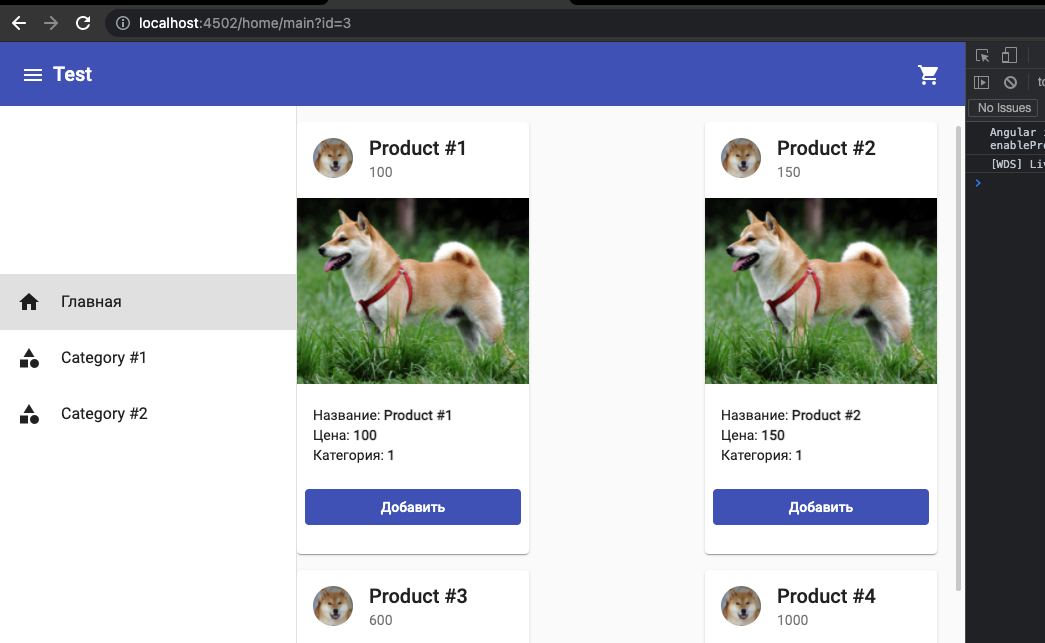Click the home icon beside Главная
The width and height of the screenshot is (1045, 643).
(x=29, y=302)
